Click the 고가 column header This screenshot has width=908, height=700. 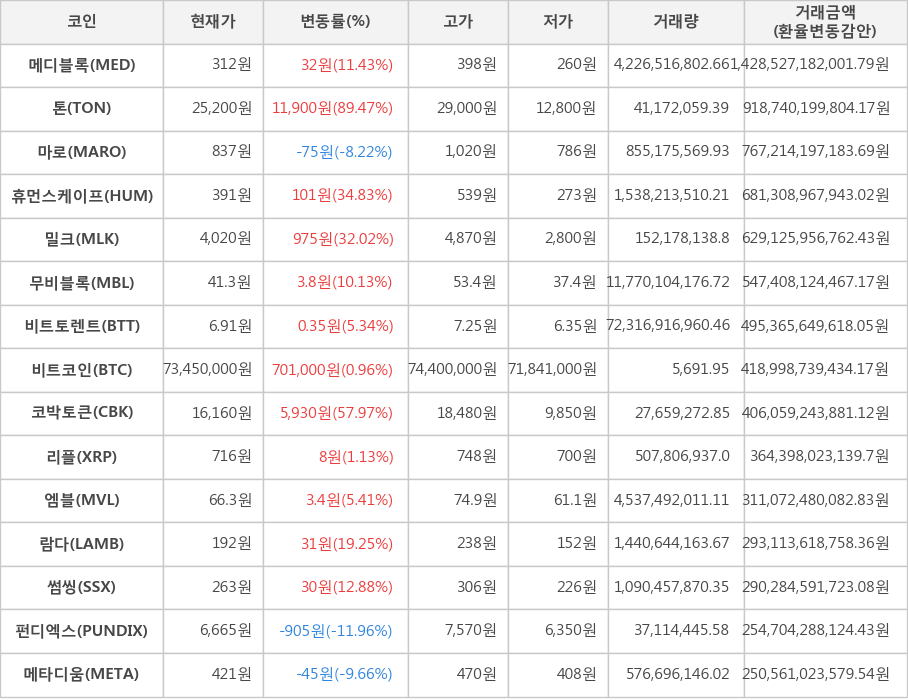click(x=458, y=22)
